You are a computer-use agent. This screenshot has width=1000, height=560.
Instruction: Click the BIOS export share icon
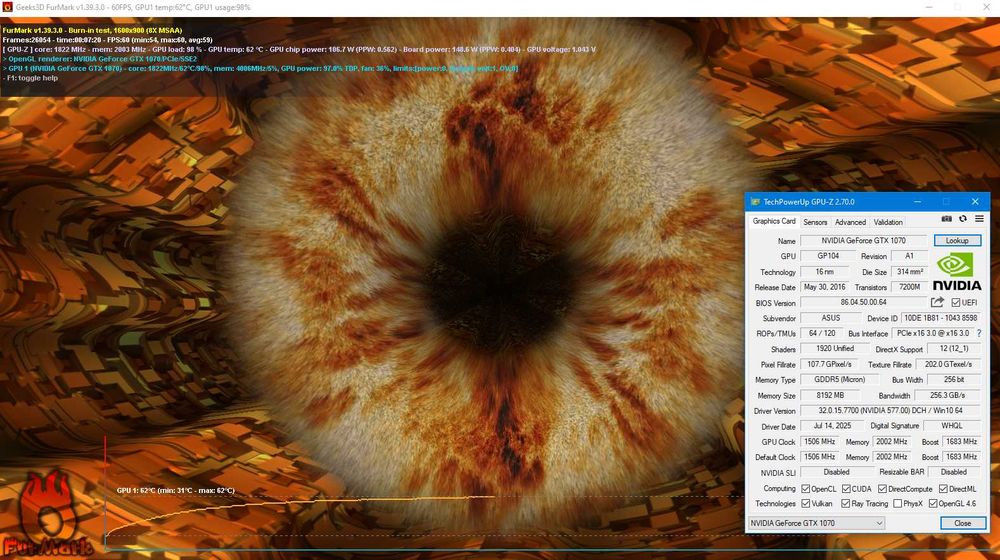pyautogui.click(x=937, y=302)
